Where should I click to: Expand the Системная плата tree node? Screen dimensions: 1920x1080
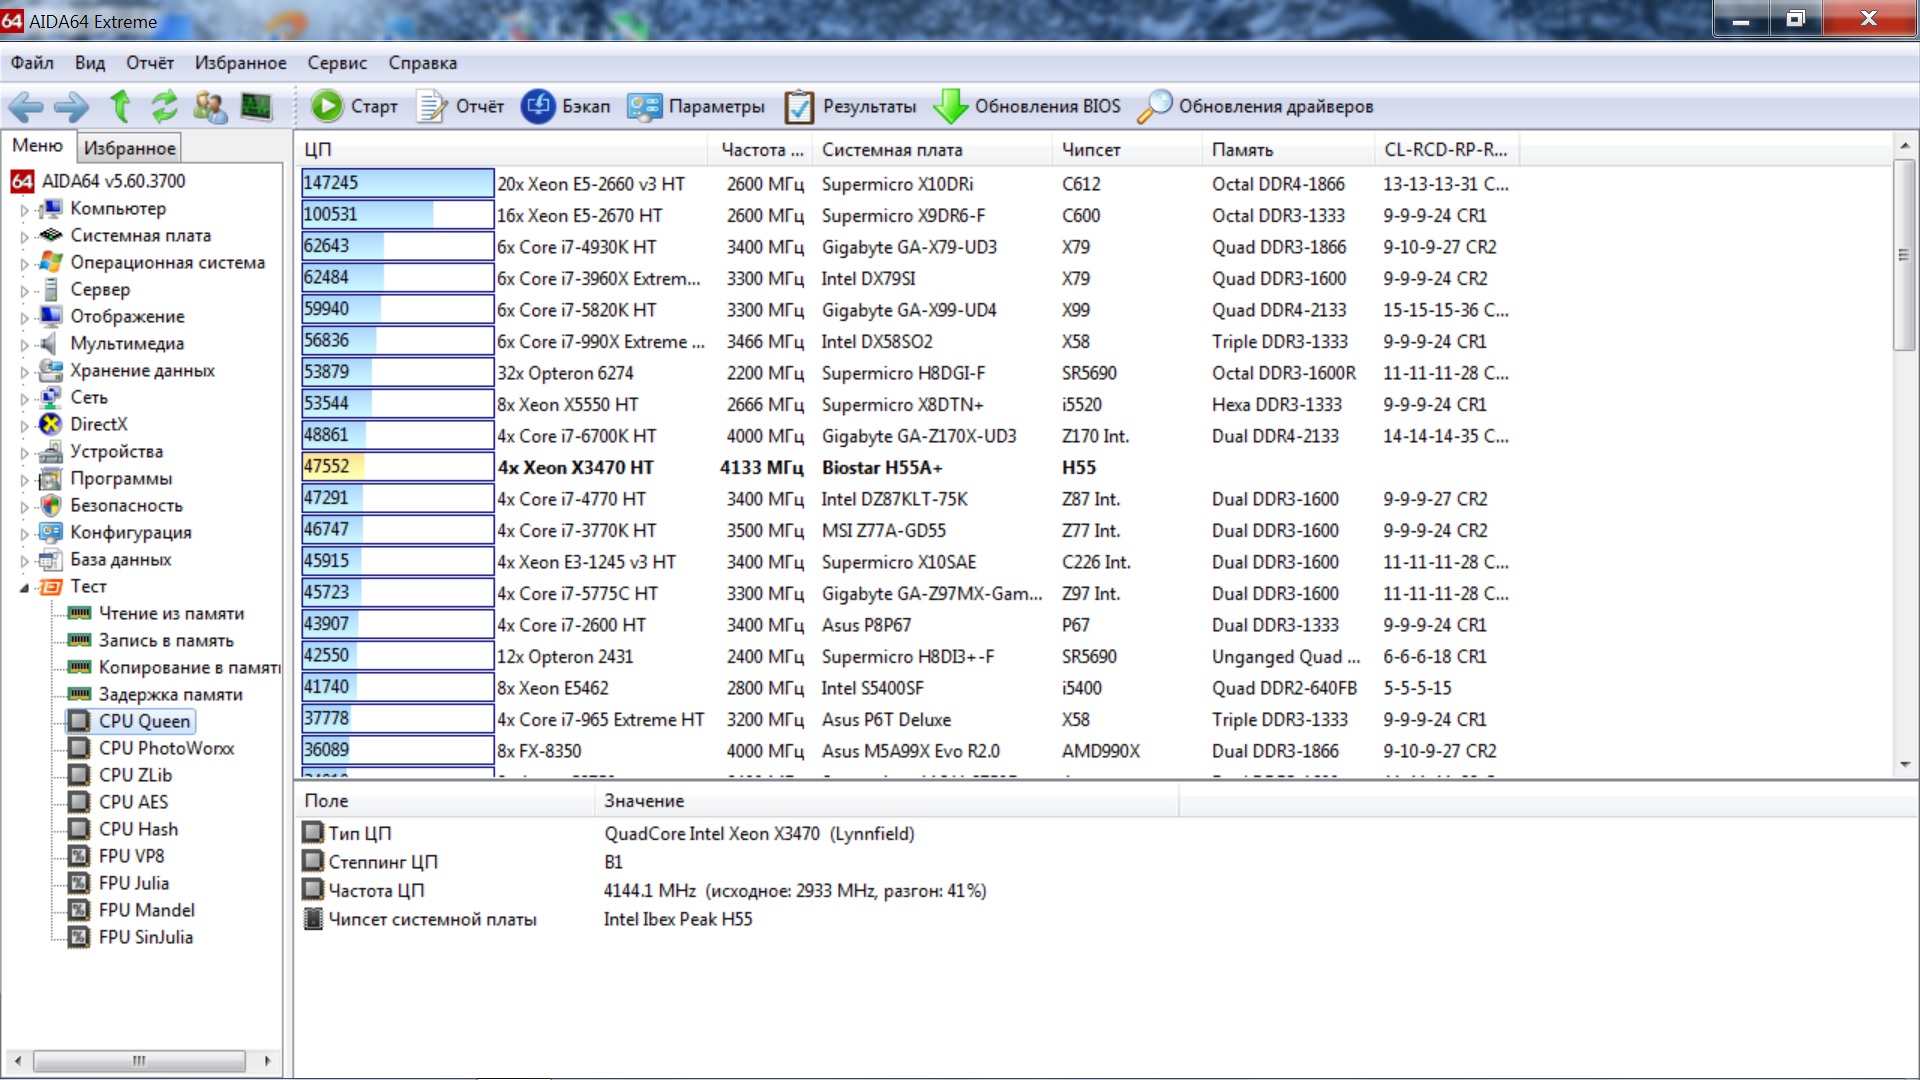pos(24,237)
